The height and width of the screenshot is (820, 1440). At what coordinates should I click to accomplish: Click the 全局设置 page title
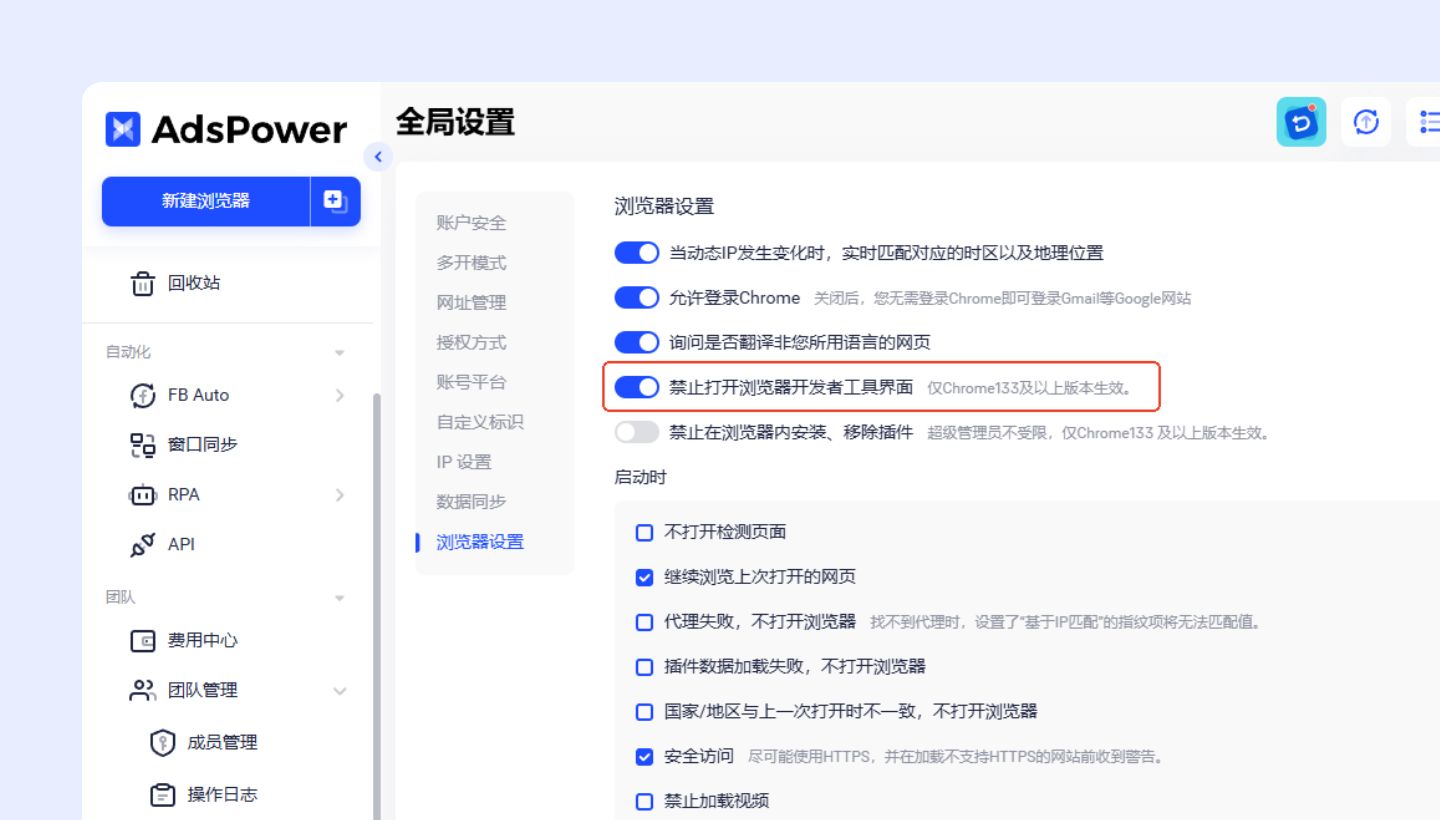click(x=455, y=122)
